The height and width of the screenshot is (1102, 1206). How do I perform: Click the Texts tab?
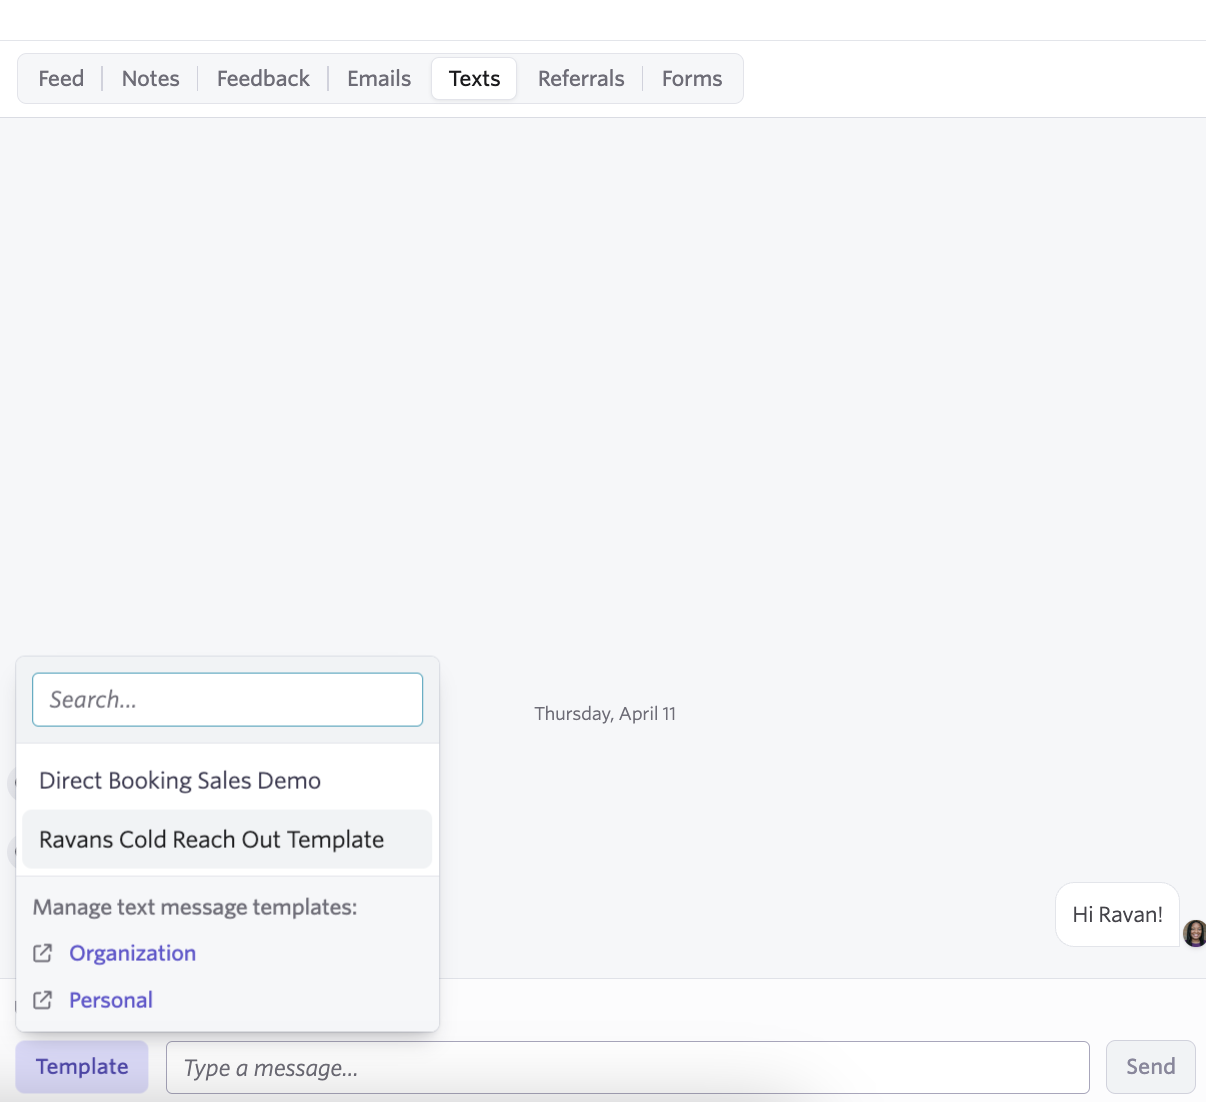(474, 78)
